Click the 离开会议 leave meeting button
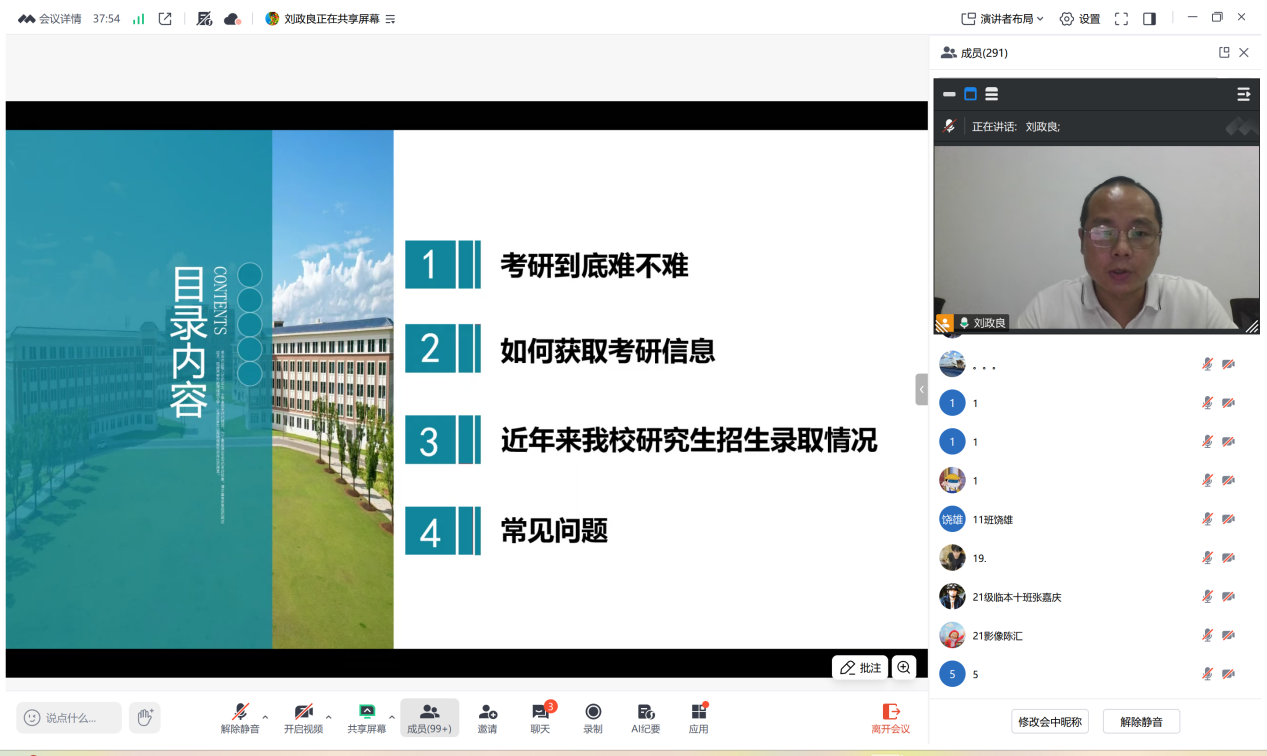 pyautogui.click(x=890, y=717)
